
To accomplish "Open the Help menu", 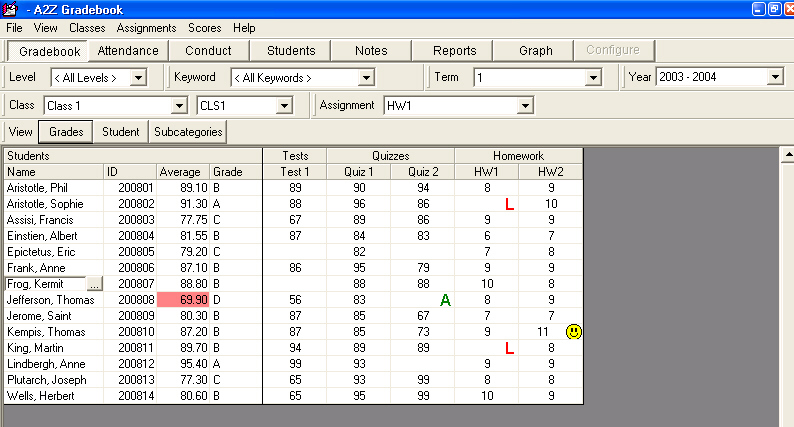I will coord(244,28).
